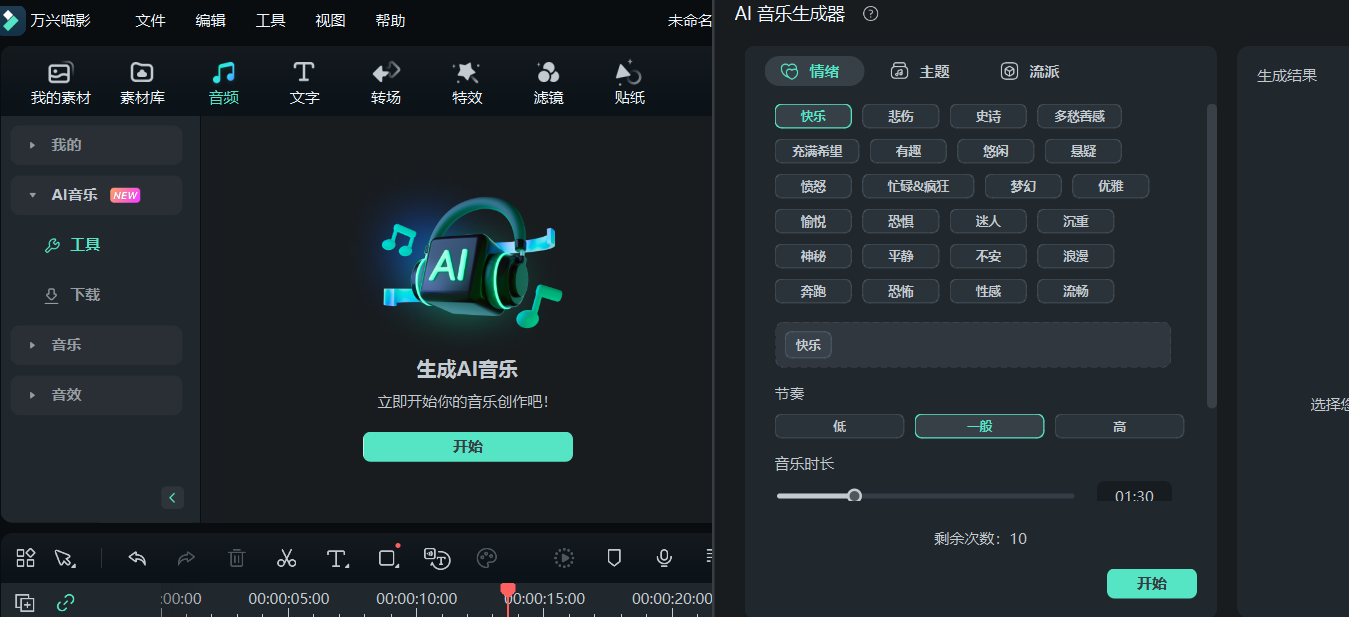
Task: Collapse the left sidebar with the chevron
Action: click(x=171, y=497)
